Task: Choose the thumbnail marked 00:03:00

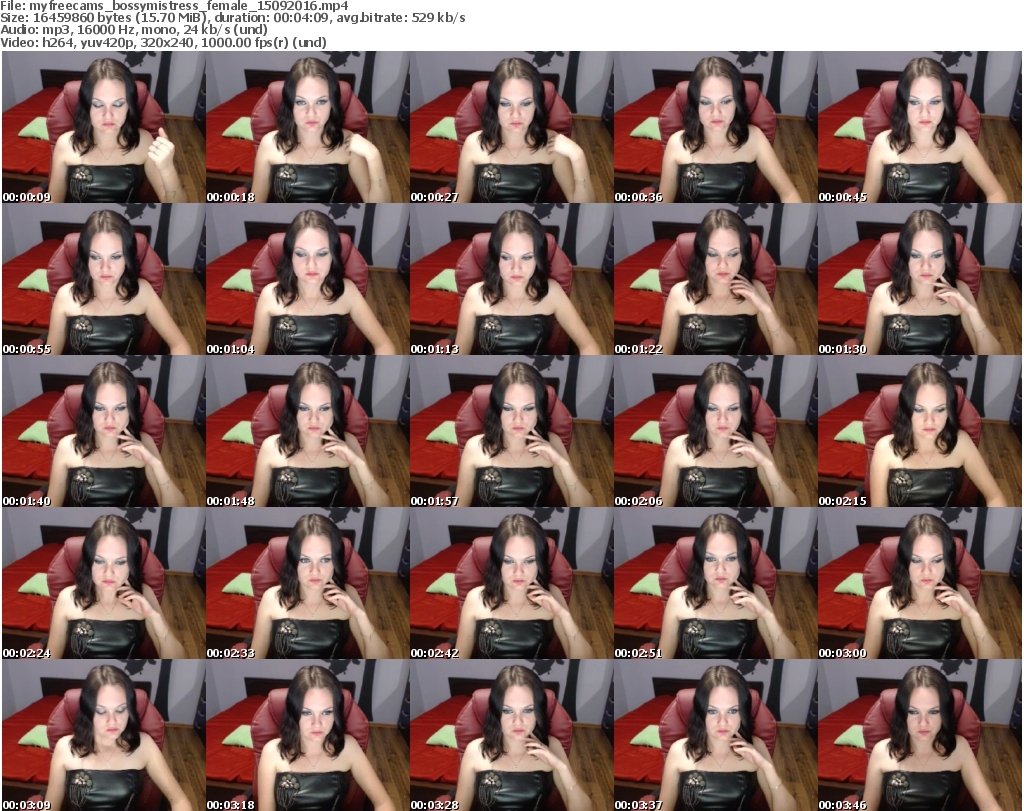Action: click(x=920, y=583)
